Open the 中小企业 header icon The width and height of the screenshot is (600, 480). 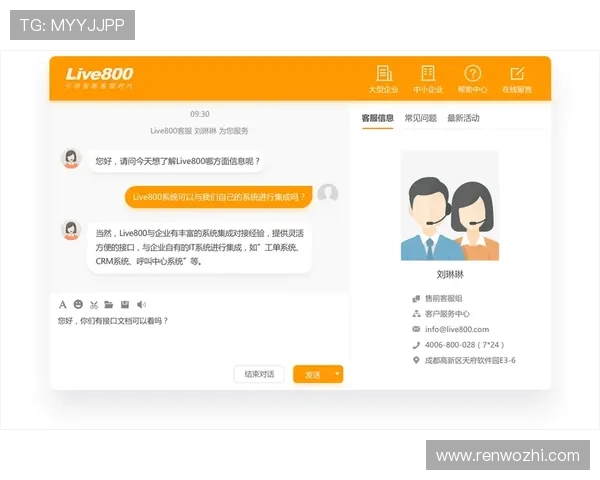coord(428,78)
